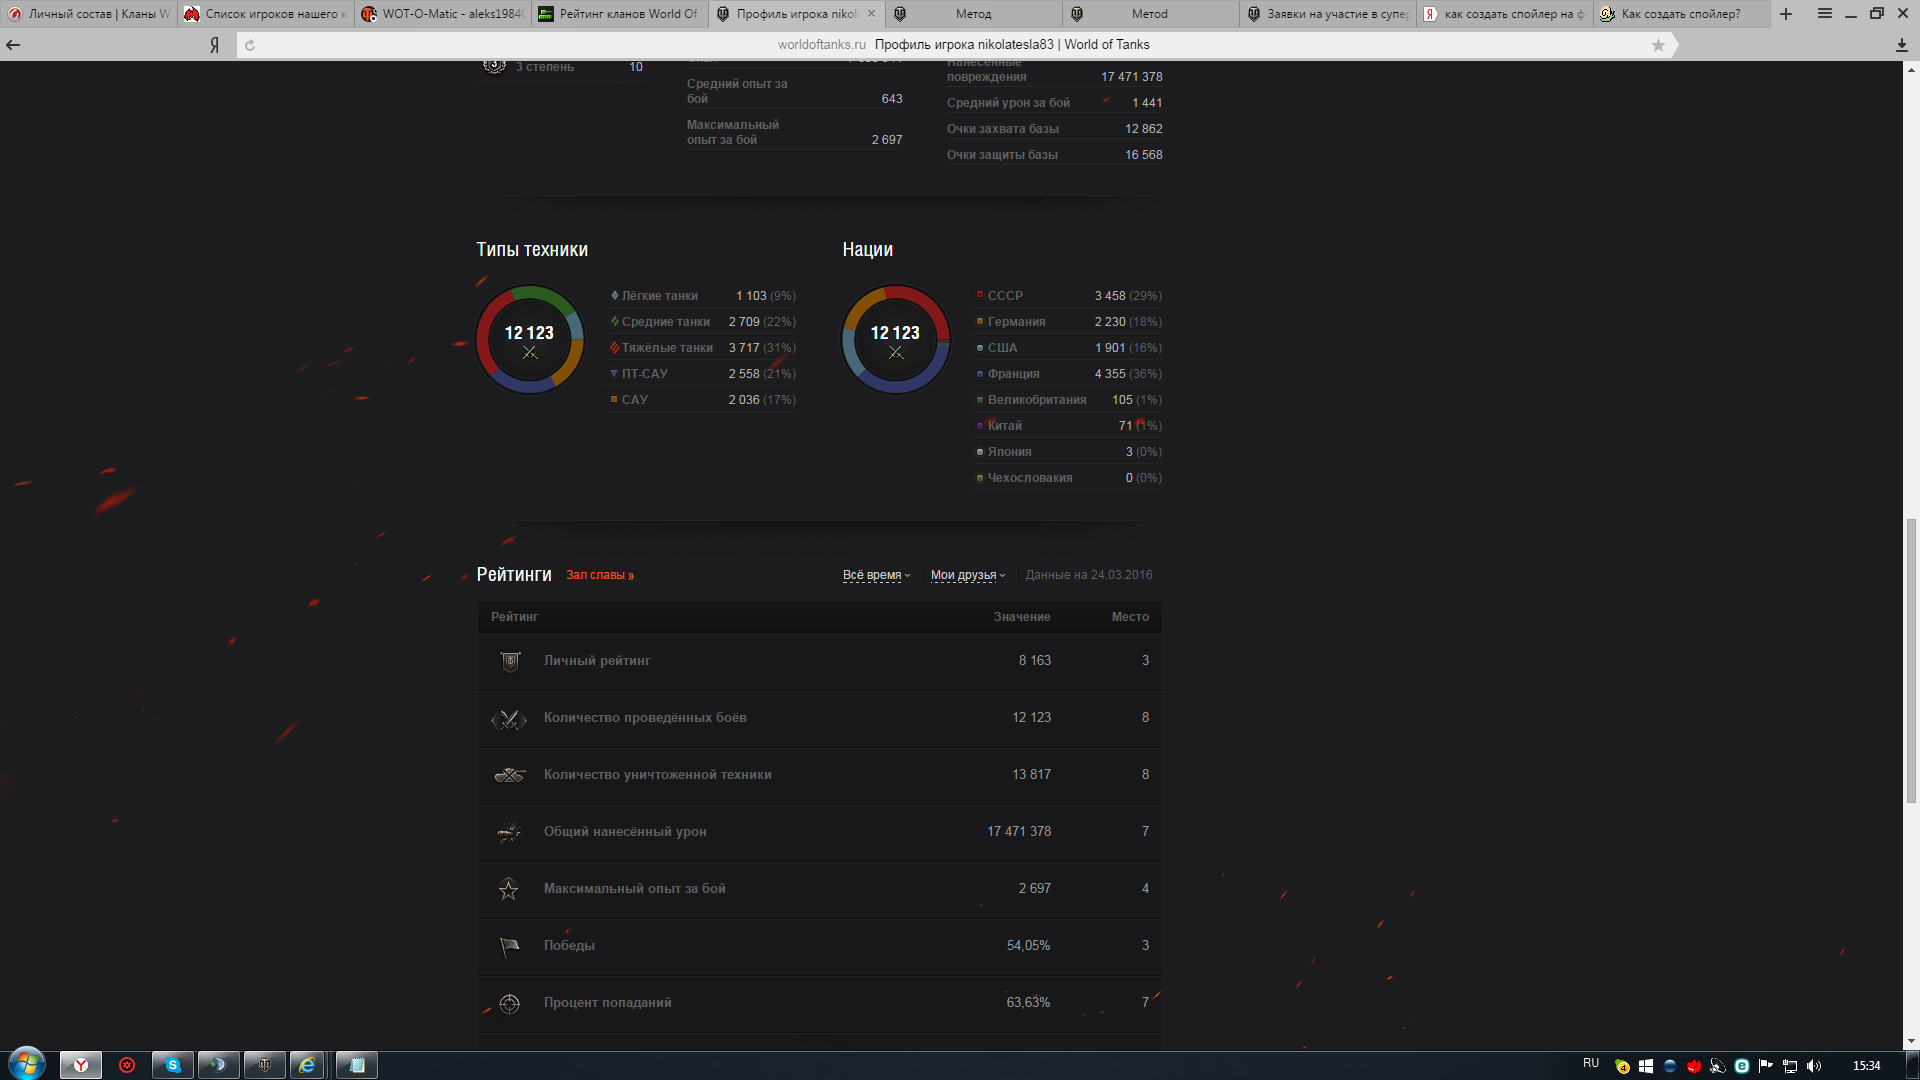Open the browser downloads arrow icon
The width and height of the screenshot is (1920, 1080).
[1901, 45]
